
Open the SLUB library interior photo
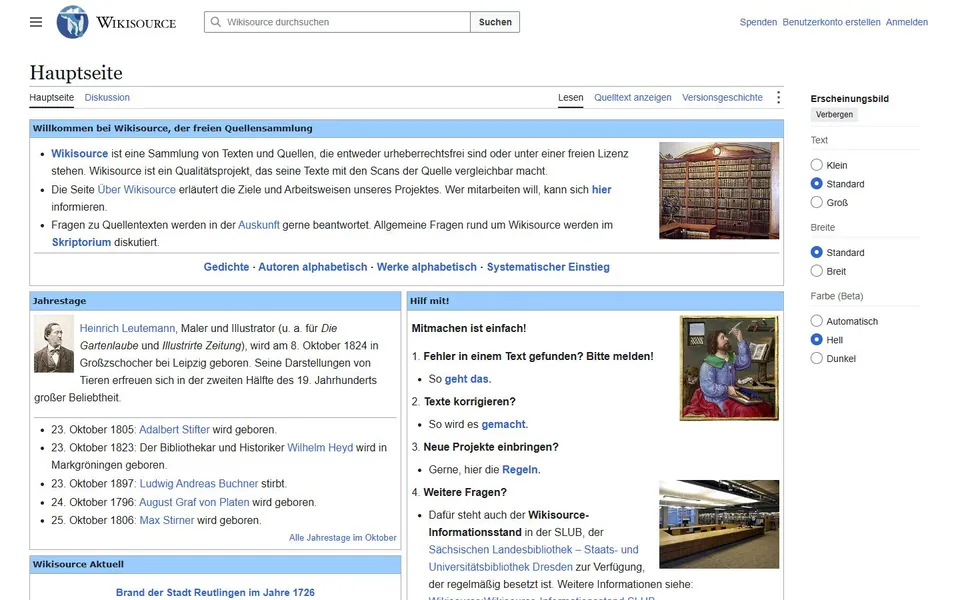click(719, 524)
